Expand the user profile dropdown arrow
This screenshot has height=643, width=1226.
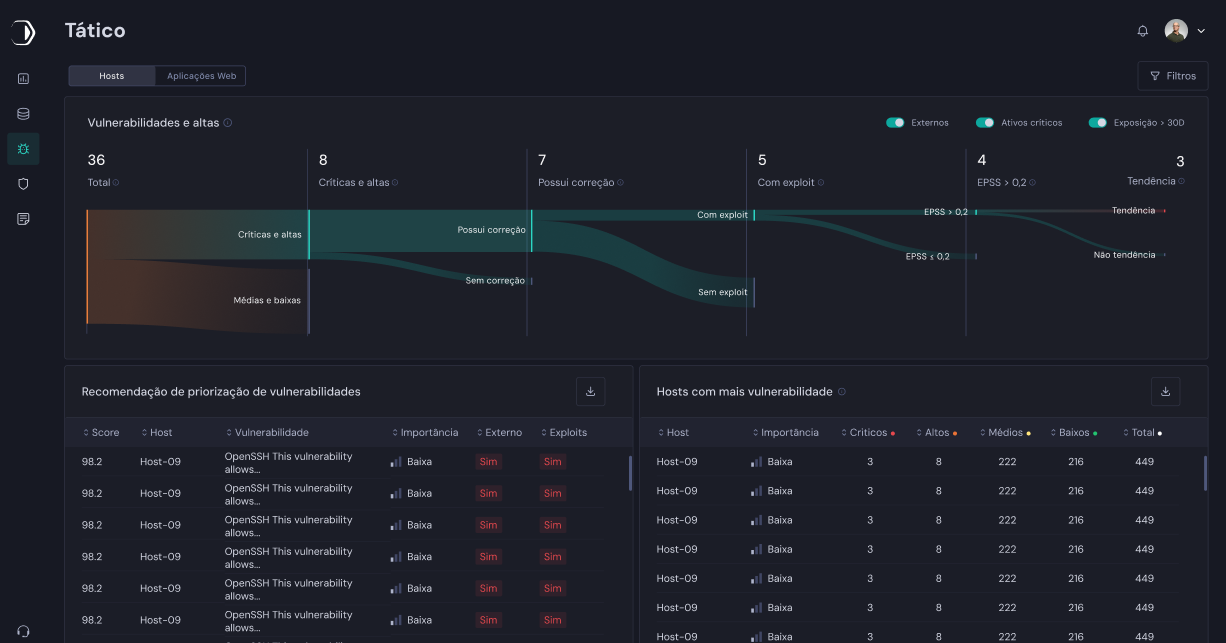coord(1201,31)
